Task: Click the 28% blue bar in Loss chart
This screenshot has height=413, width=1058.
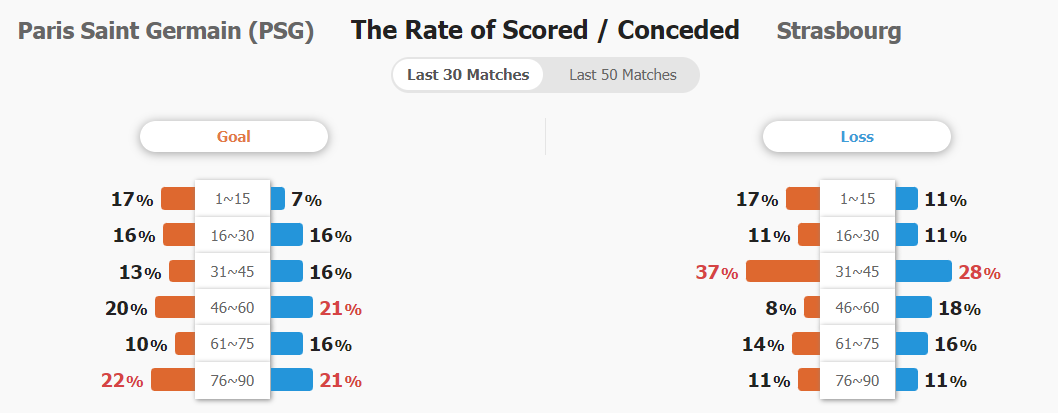Action: pos(924,271)
